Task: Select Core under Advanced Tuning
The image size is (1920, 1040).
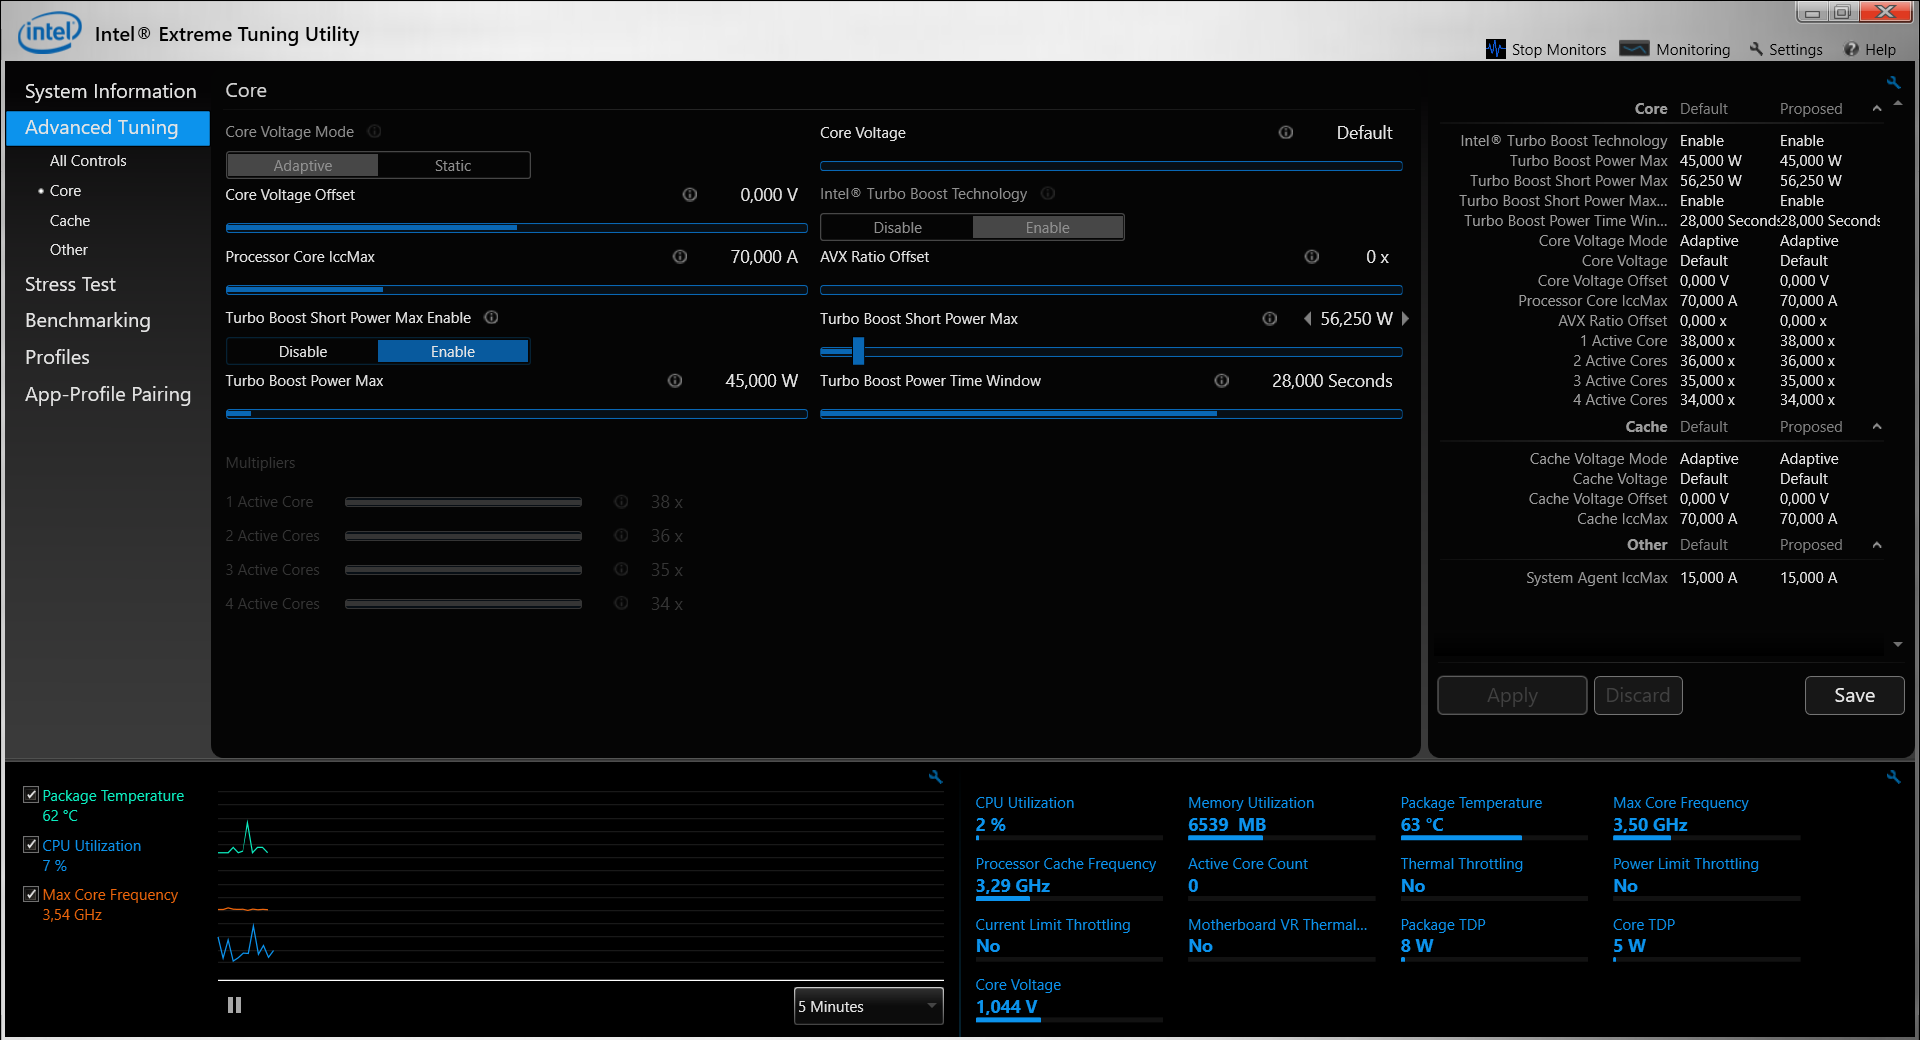Action: point(65,191)
